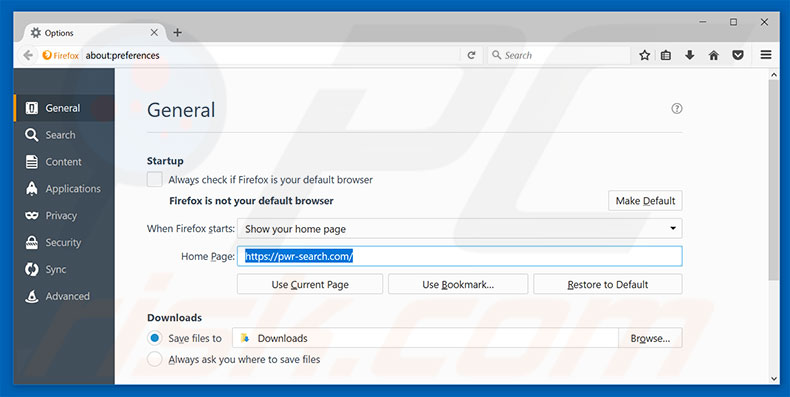Click the gear icon on the Options tab
The image size is (790, 397).
point(36,33)
